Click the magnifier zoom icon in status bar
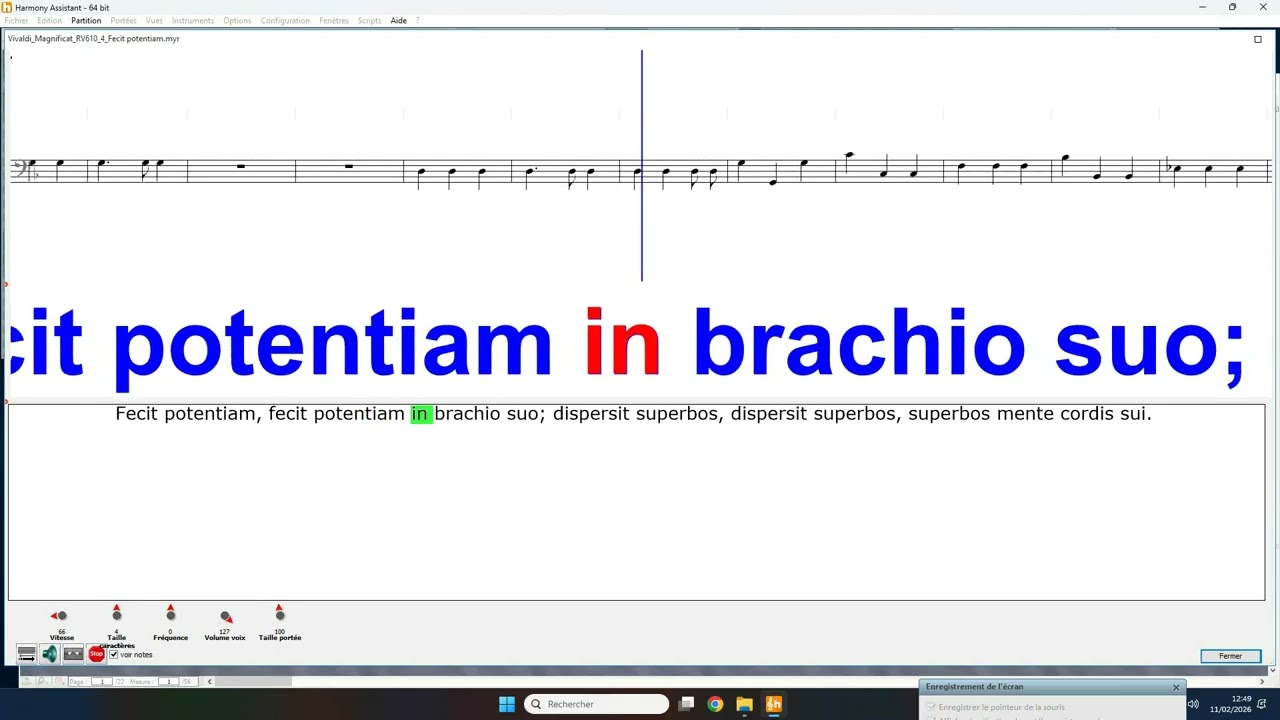This screenshot has width=1280, height=720. [x=42, y=682]
